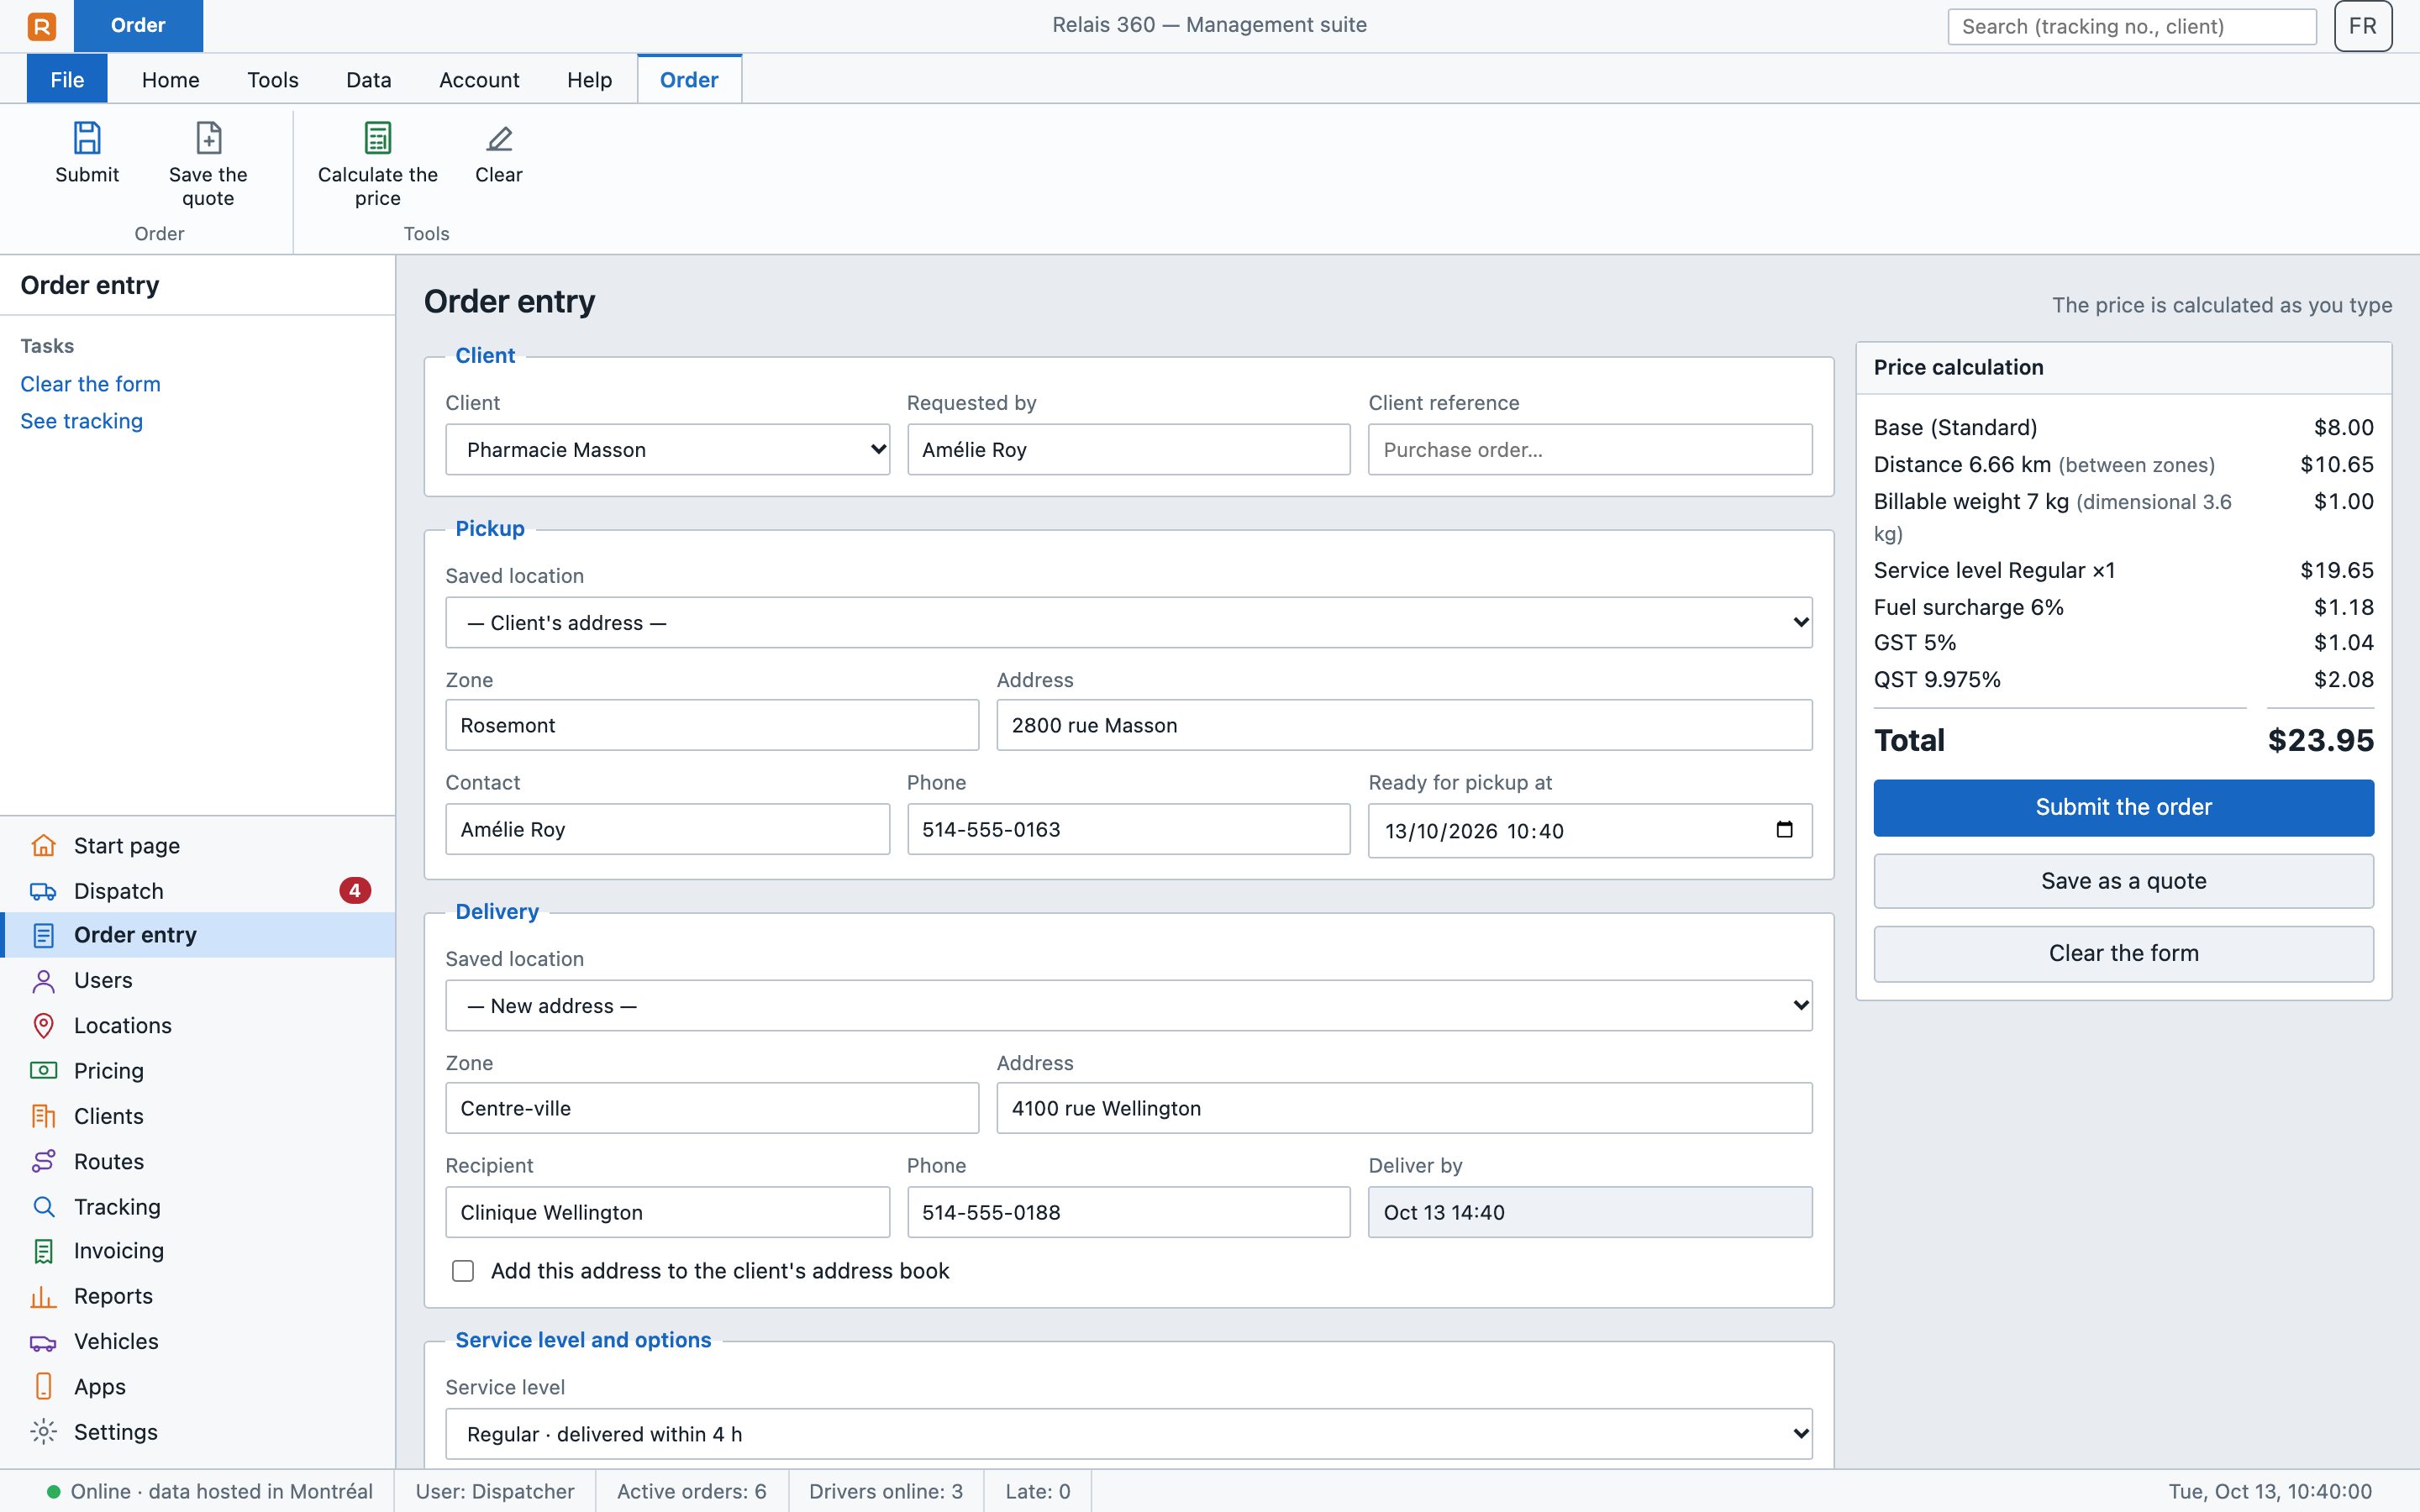This screenshot has width=2420, height=1512.
Task: Click the pickup Address field 2800 rue Masson
Action: 1404,725
